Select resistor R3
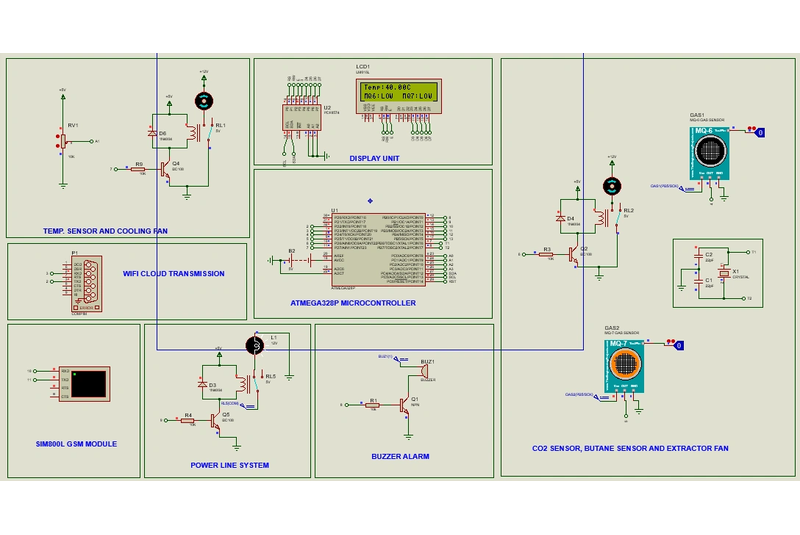800x535 pixels. [546, 254]
